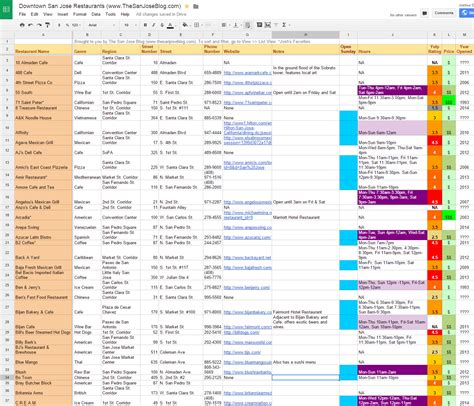Click the 'Open Sunday' header cell
474x406 pixels.
click(x=348, y=49)
